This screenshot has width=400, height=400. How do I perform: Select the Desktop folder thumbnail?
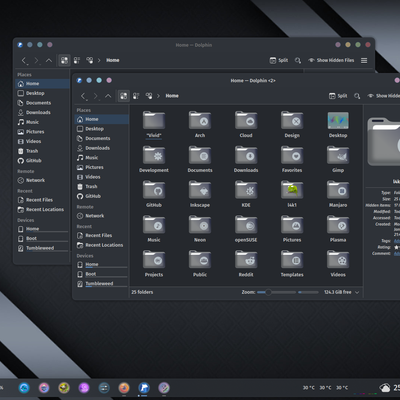[x=338, y=120]
